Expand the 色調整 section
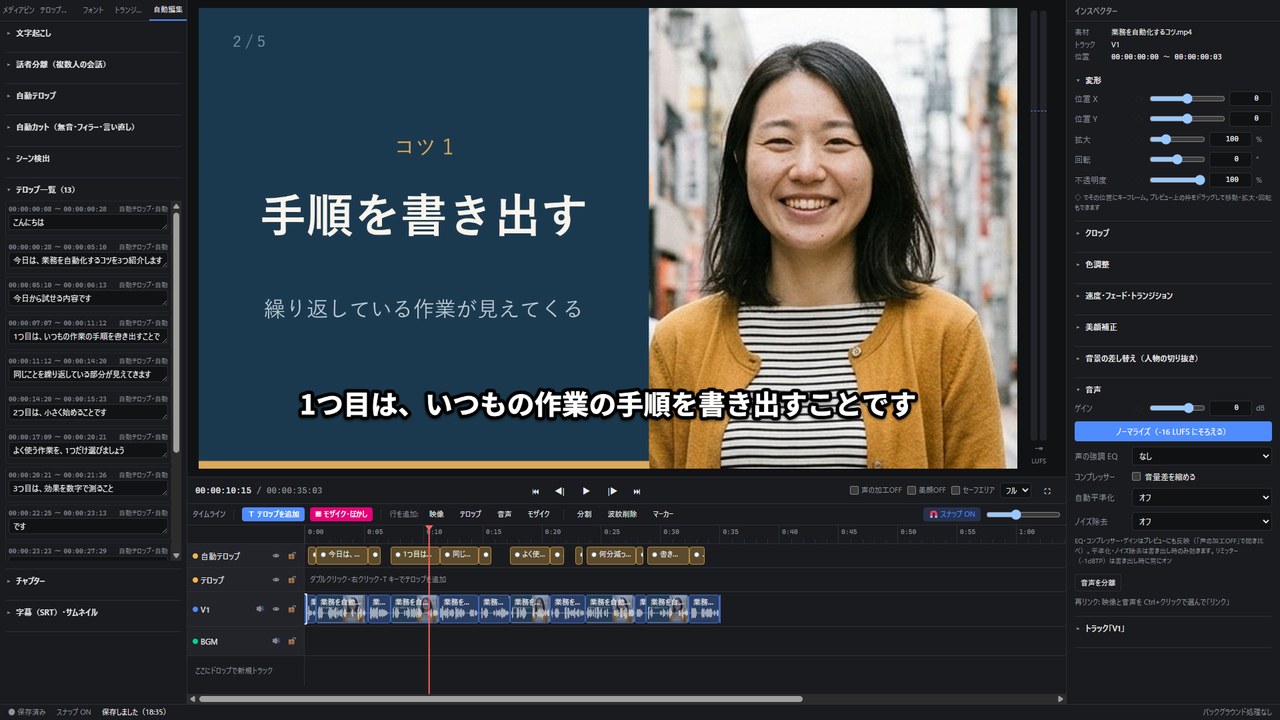Viewport: 1280px width, 720px height. [1172, 264]
